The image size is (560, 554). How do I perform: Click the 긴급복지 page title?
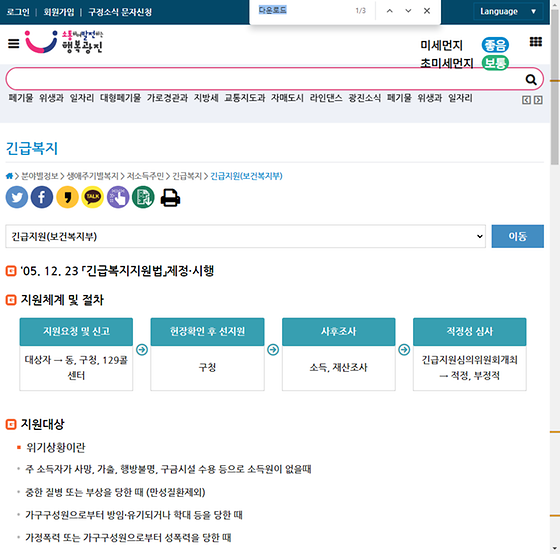tap(32, 148)
